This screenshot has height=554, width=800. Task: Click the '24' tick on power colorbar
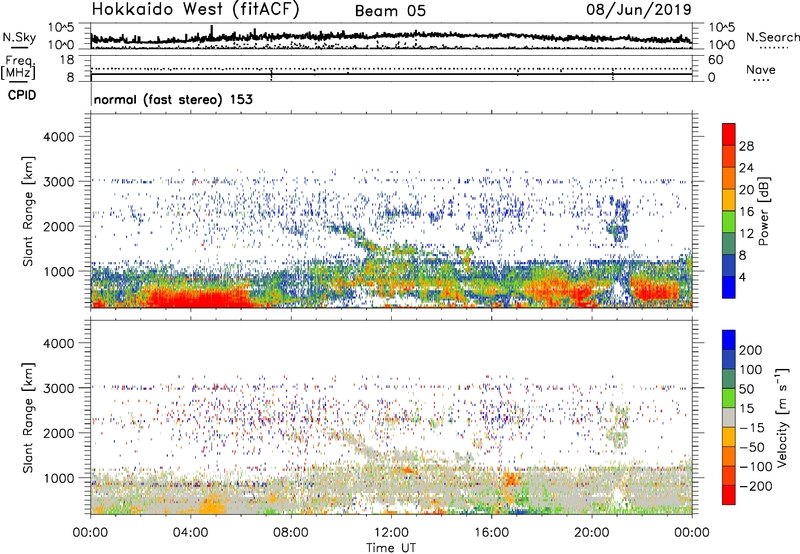tap(746, 168)
